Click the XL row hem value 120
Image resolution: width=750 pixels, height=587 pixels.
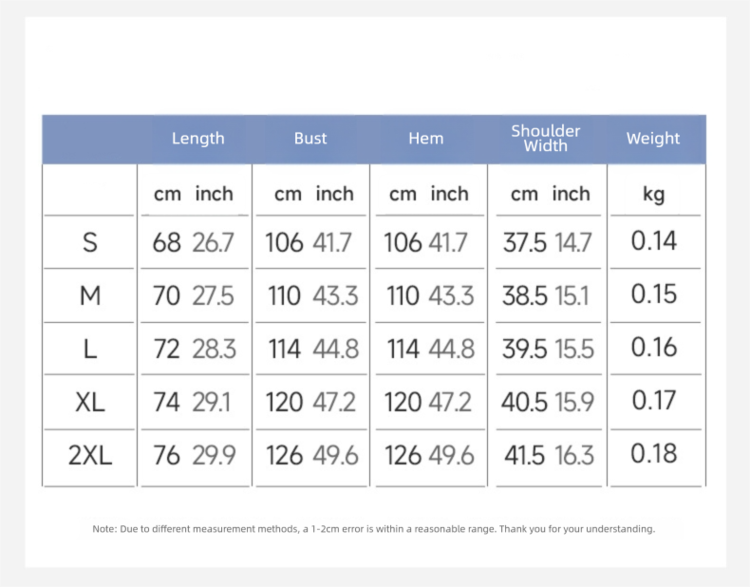point(403,403)
